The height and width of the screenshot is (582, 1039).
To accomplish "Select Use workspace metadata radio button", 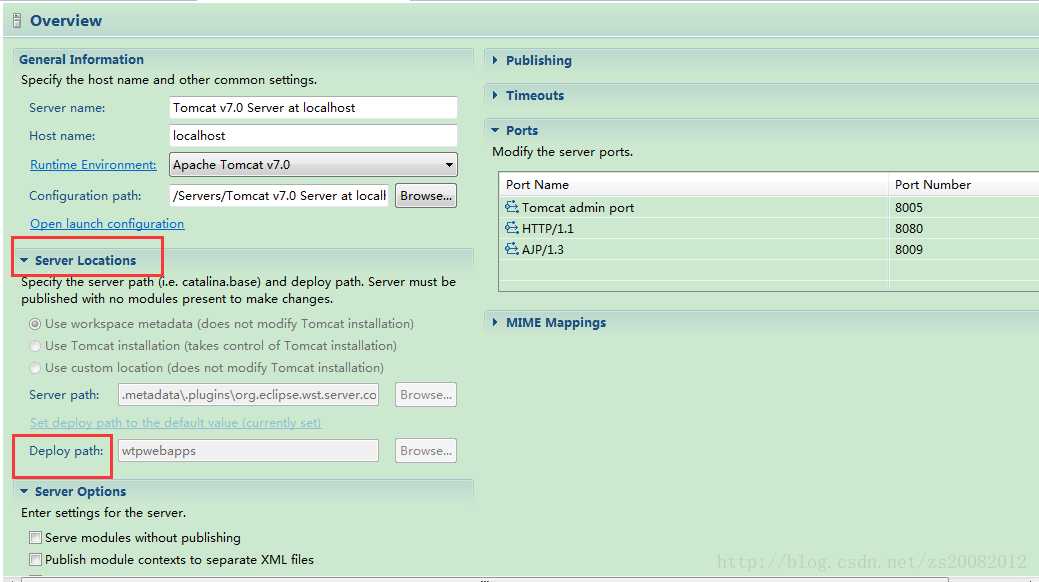I will 35,324.
